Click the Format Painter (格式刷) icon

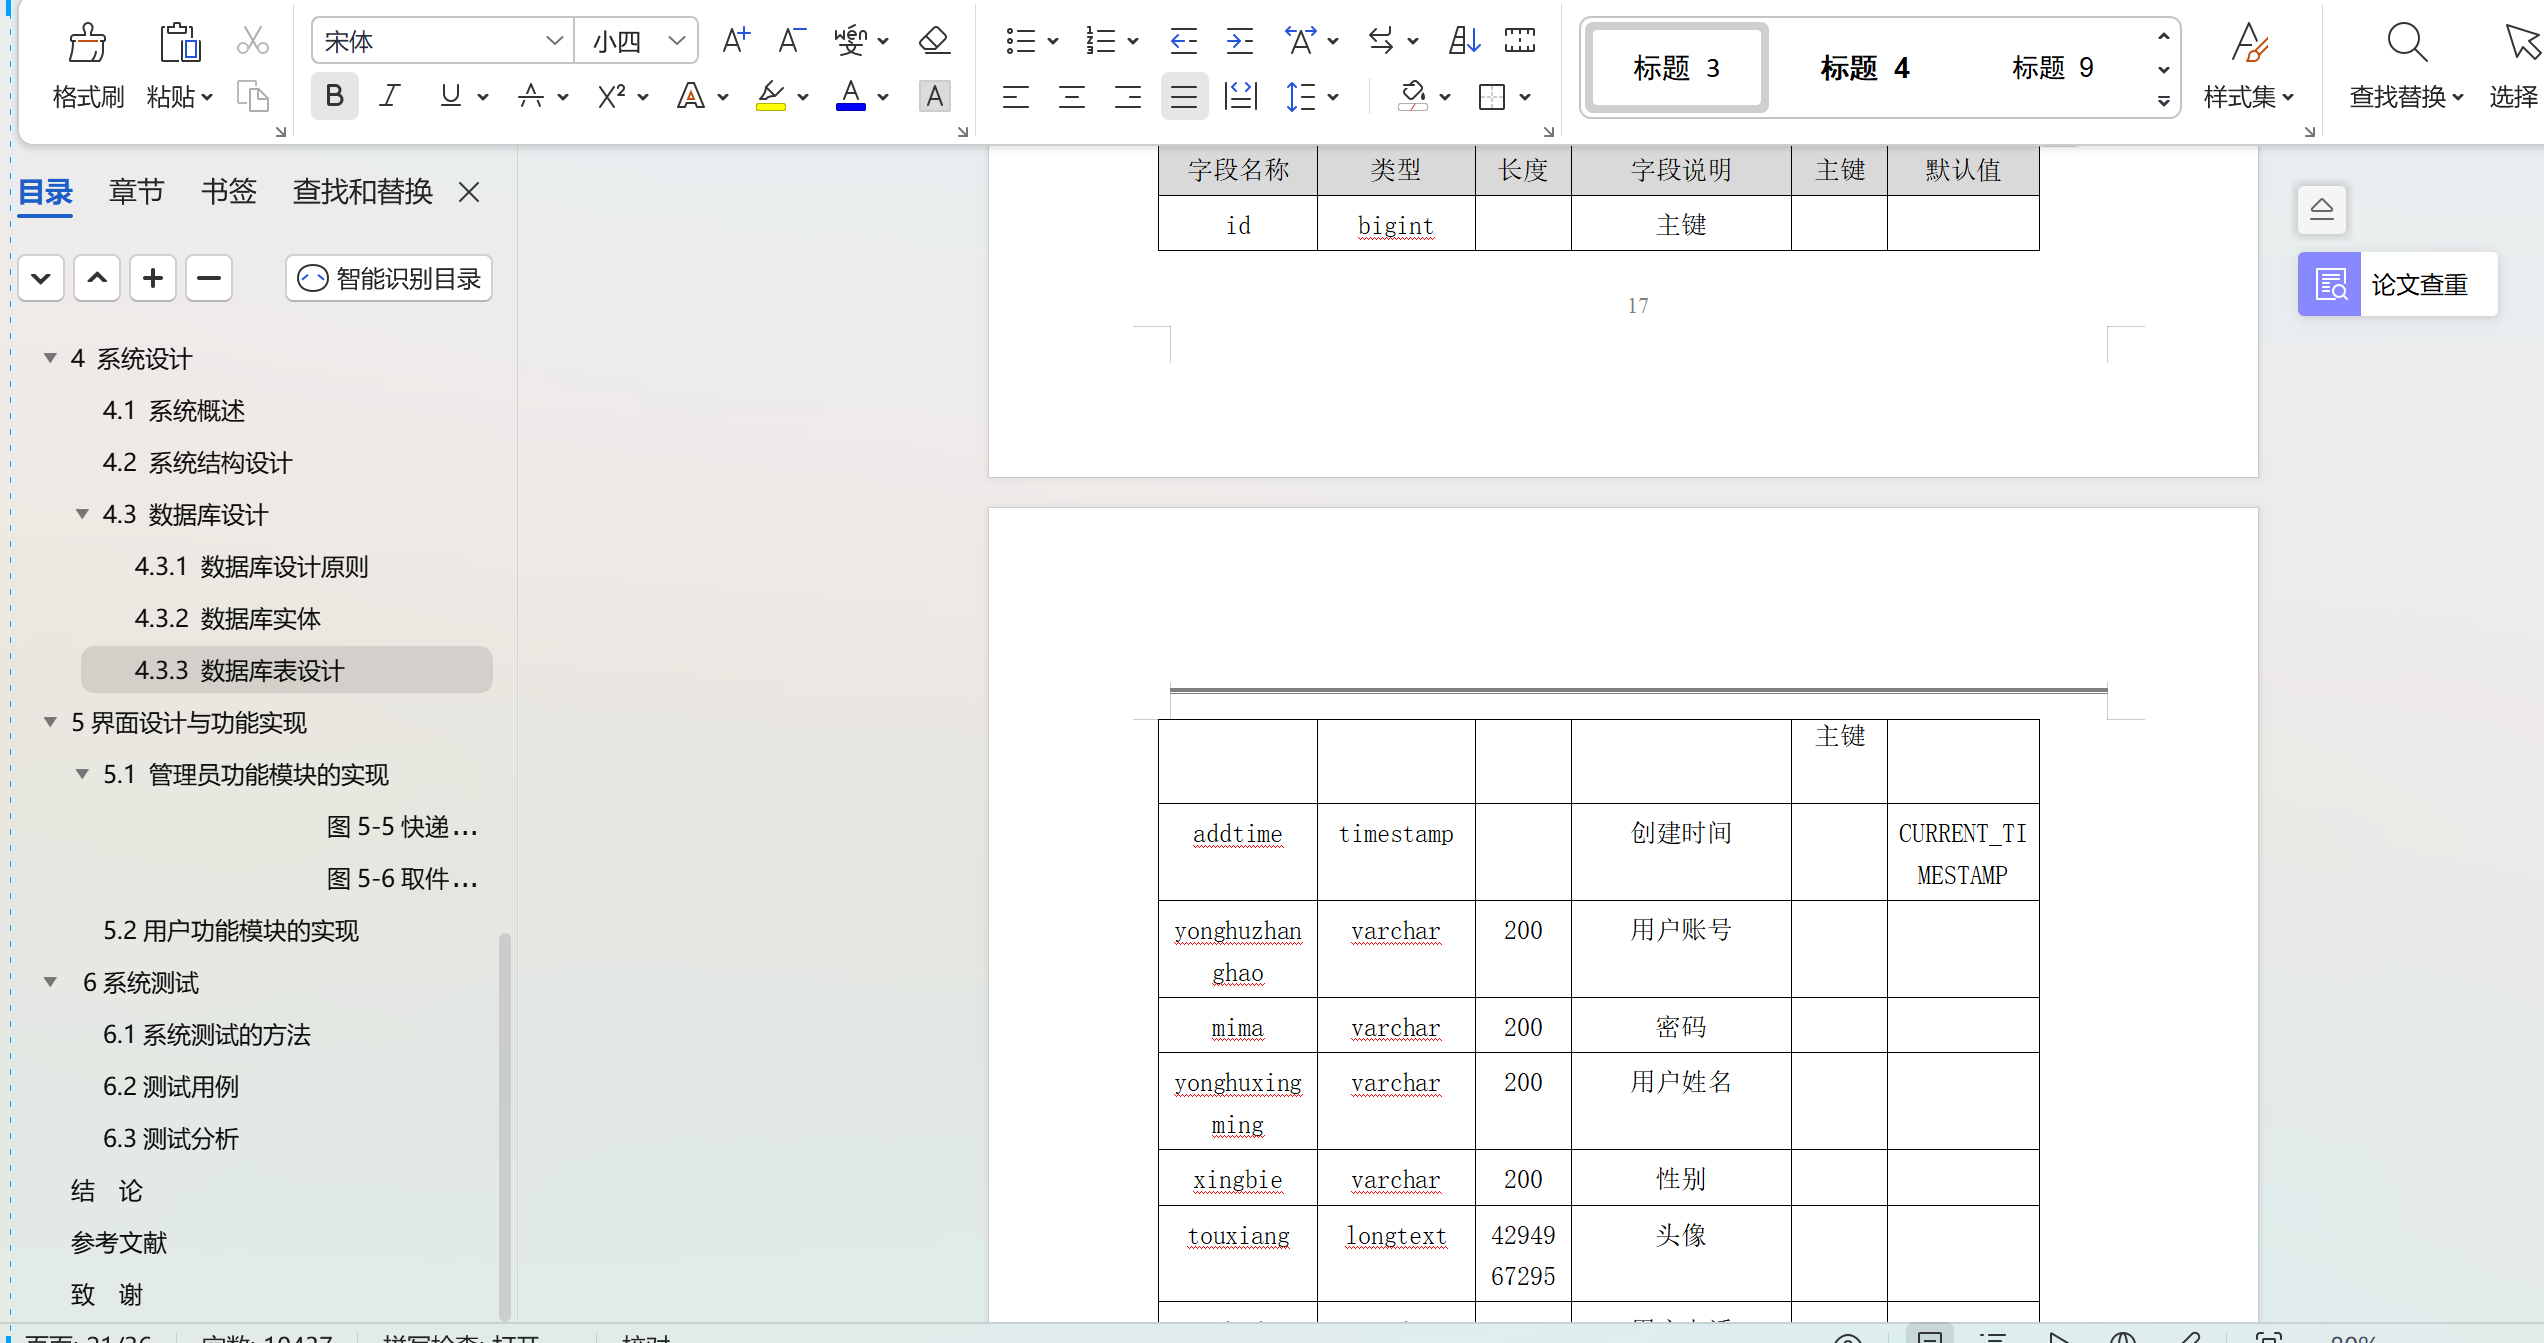[87, 44]
